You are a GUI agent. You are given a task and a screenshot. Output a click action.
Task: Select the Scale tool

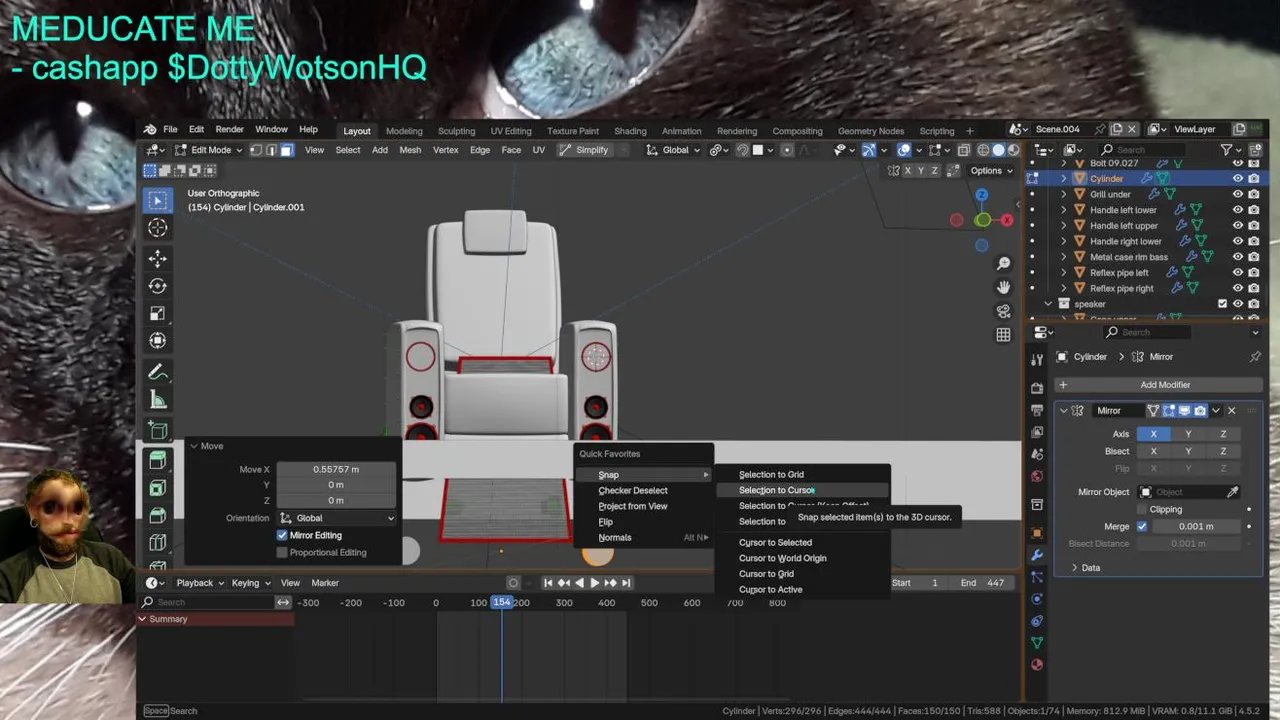[x=158, y=314]
